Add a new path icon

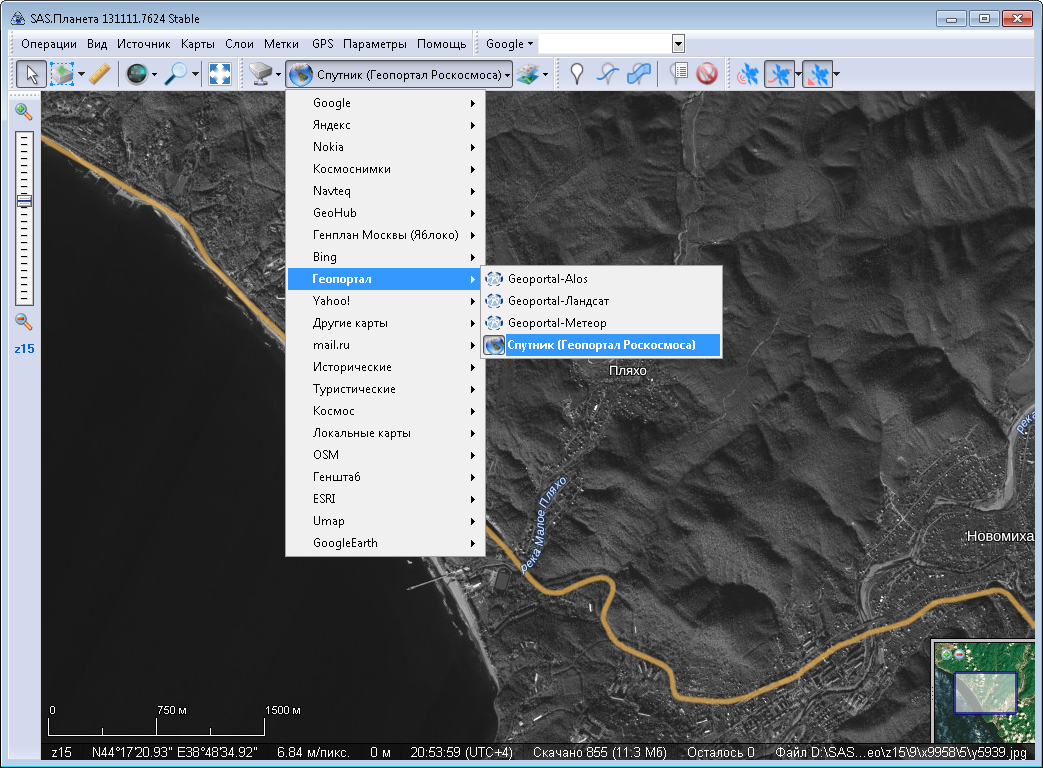[607, 74]
